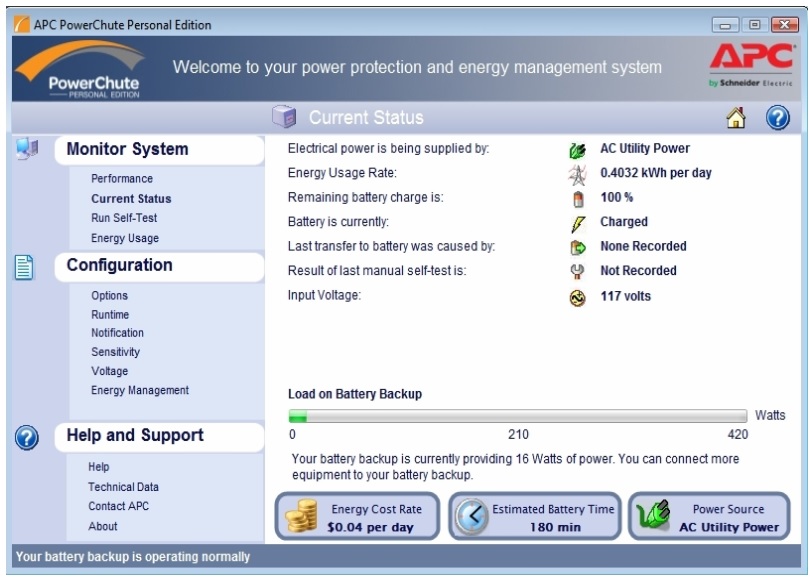Select Current Status in Monitor System
810x578 pixels.
click(131, 198)
